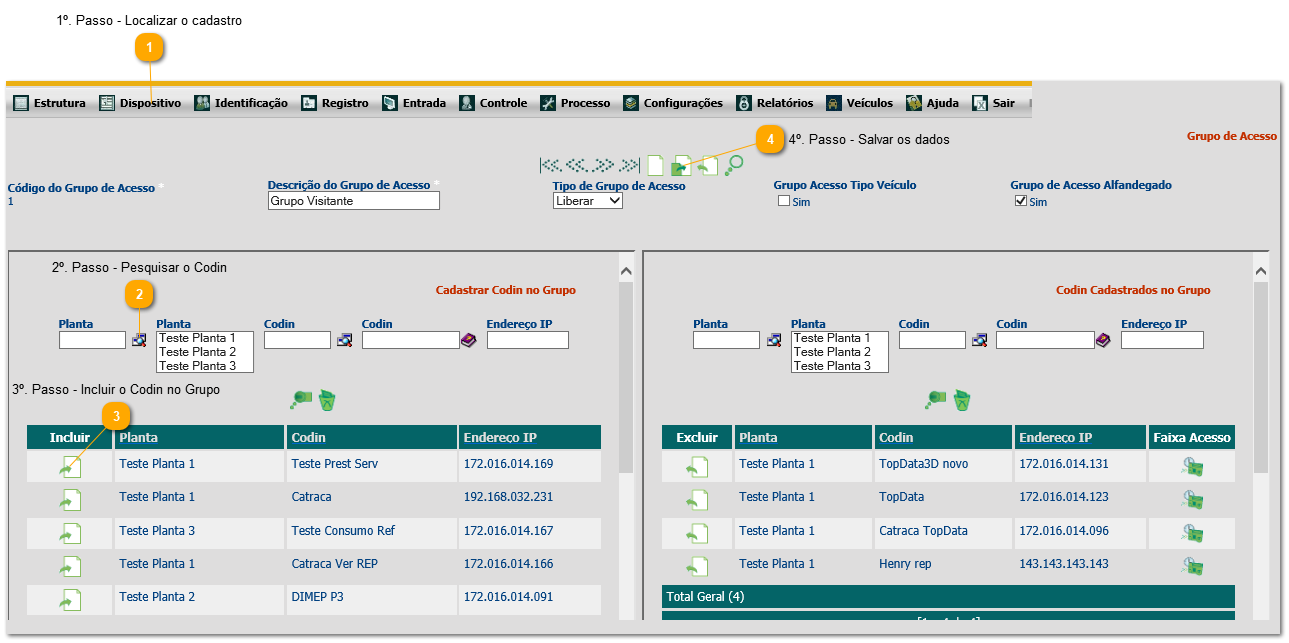Click the Descrição do Grupo de Acesso field
1289x643 pixels.
[x=354, y=201]
